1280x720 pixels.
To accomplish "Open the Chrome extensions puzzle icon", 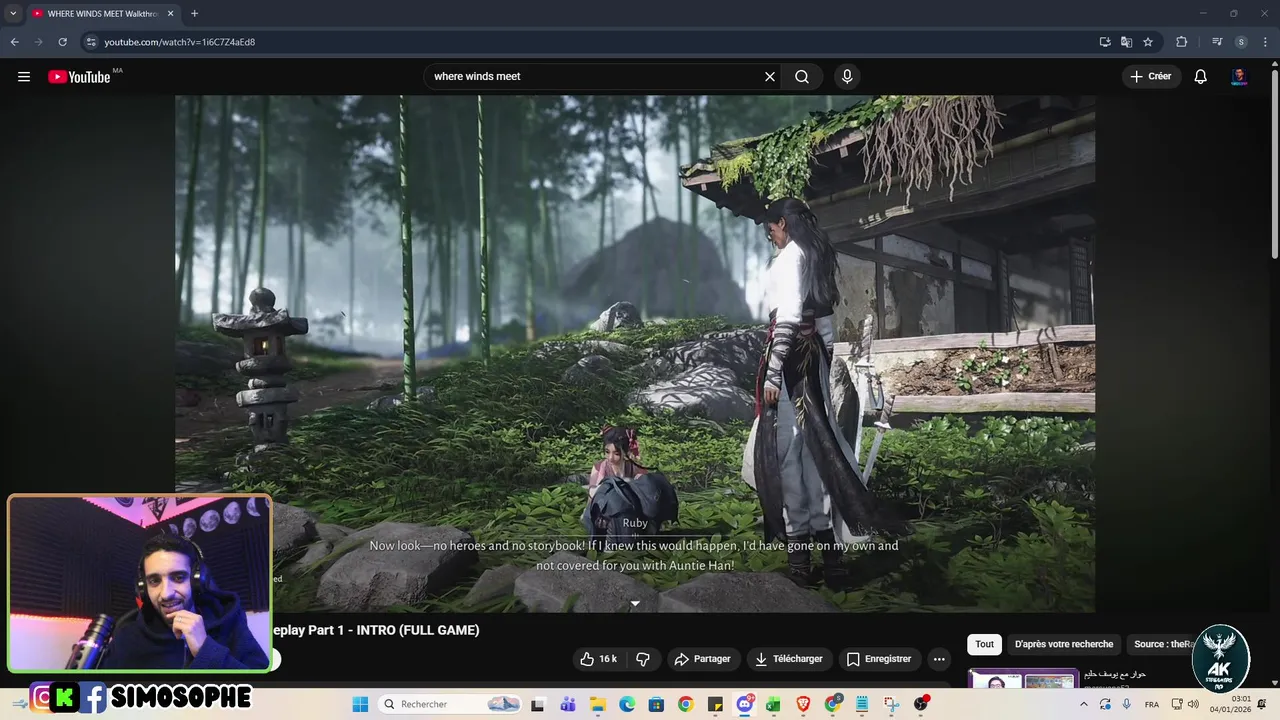I will (x=1181, y=42).
